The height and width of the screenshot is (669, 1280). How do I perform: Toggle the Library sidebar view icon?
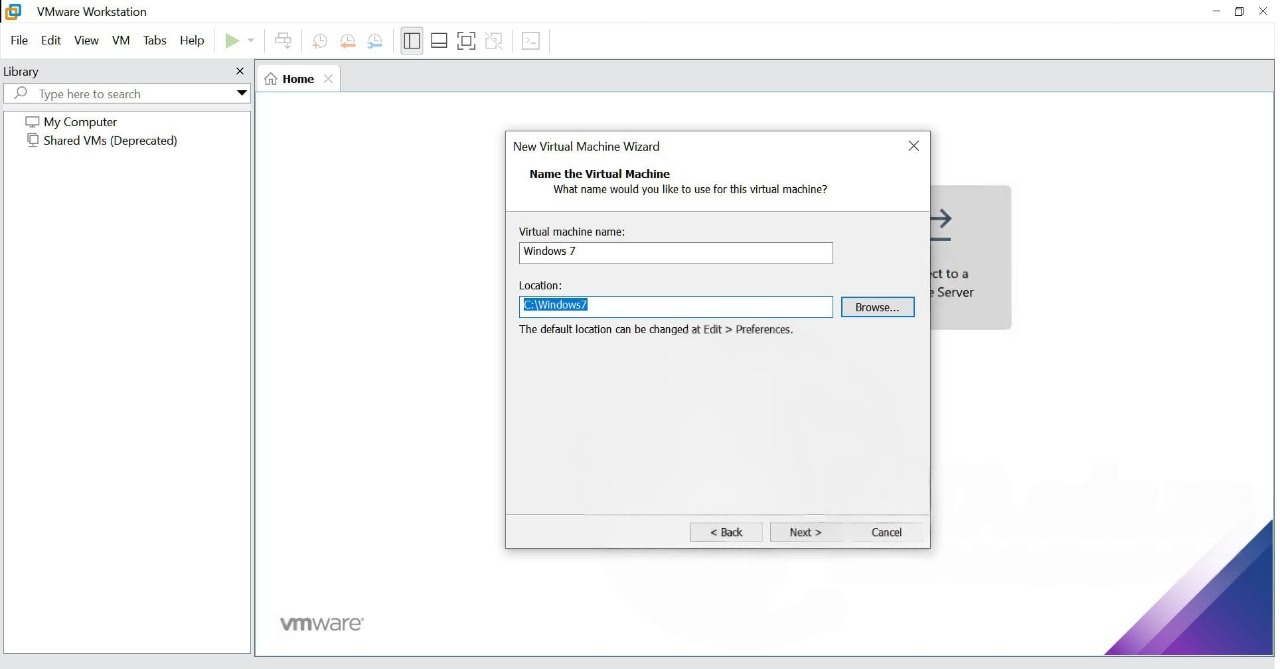pyautogui.click(x=411, y=41)
